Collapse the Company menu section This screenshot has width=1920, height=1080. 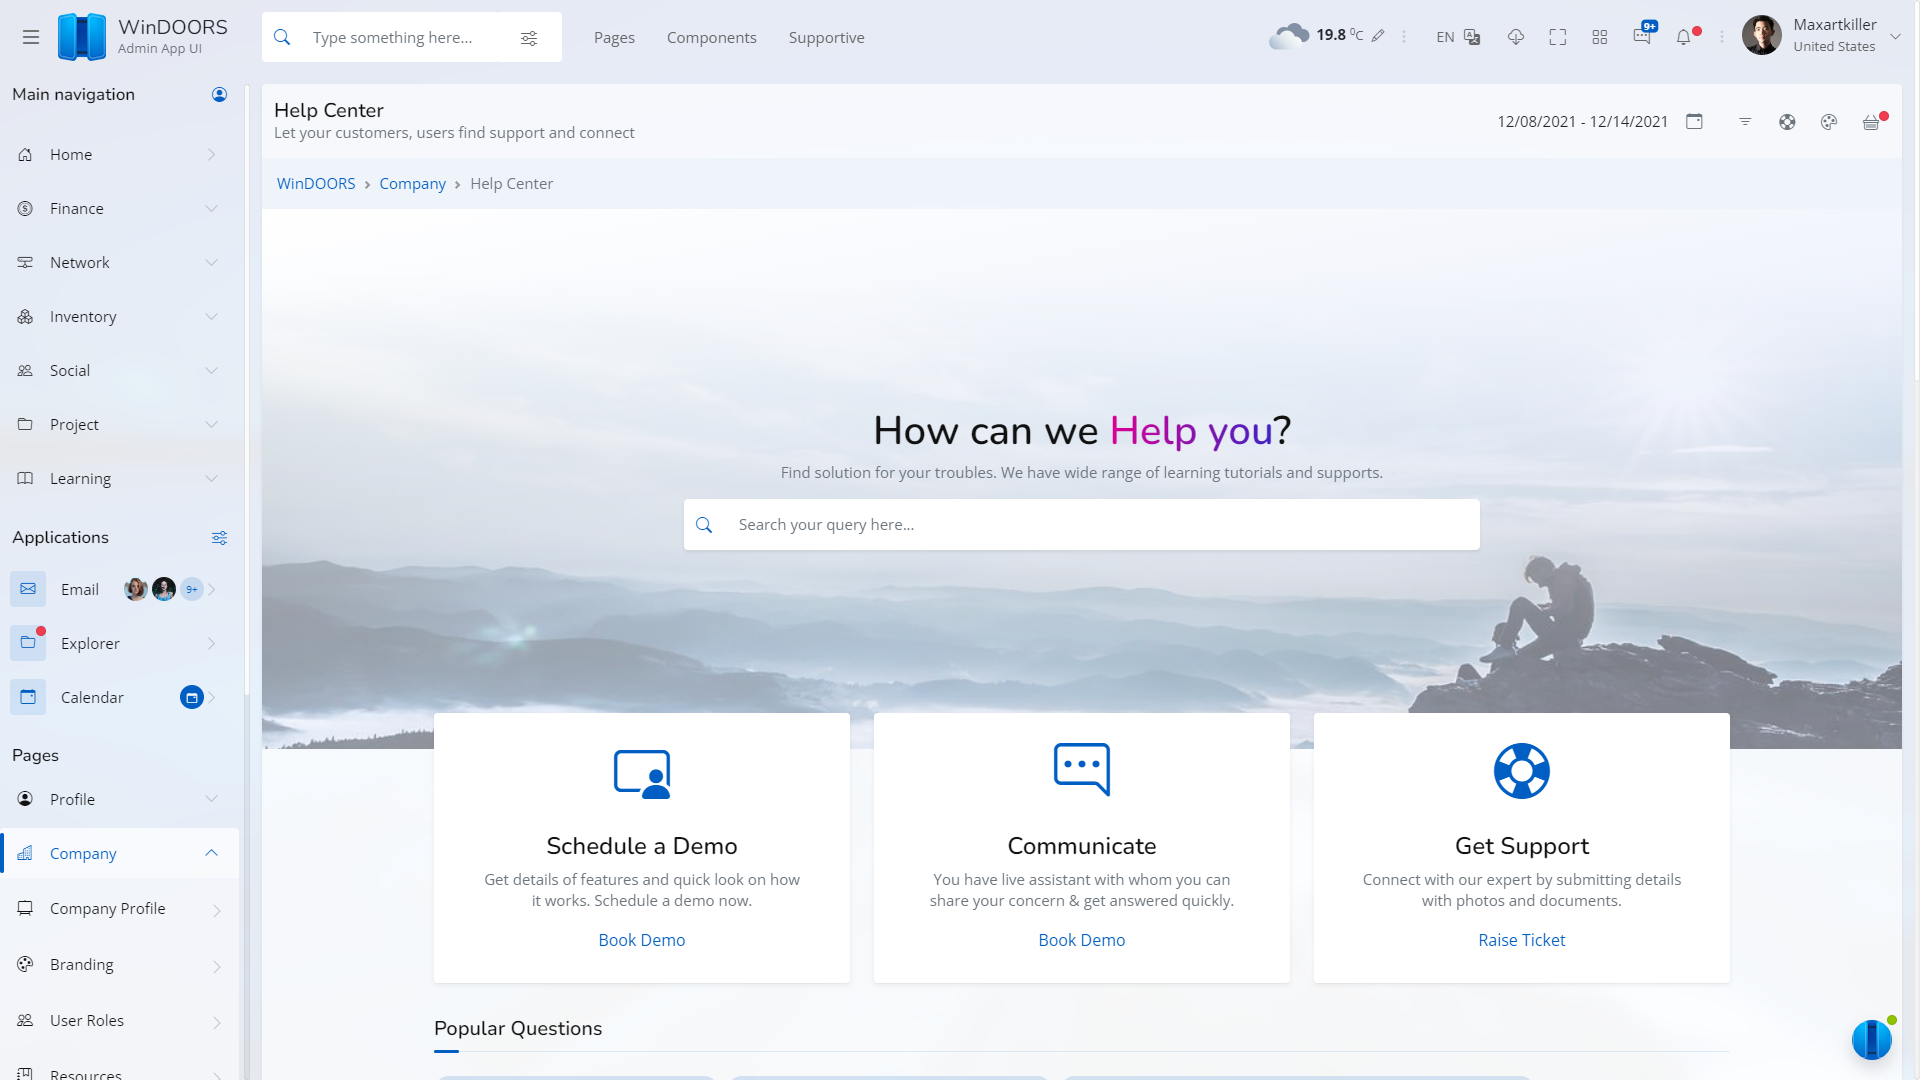[211, 853]
